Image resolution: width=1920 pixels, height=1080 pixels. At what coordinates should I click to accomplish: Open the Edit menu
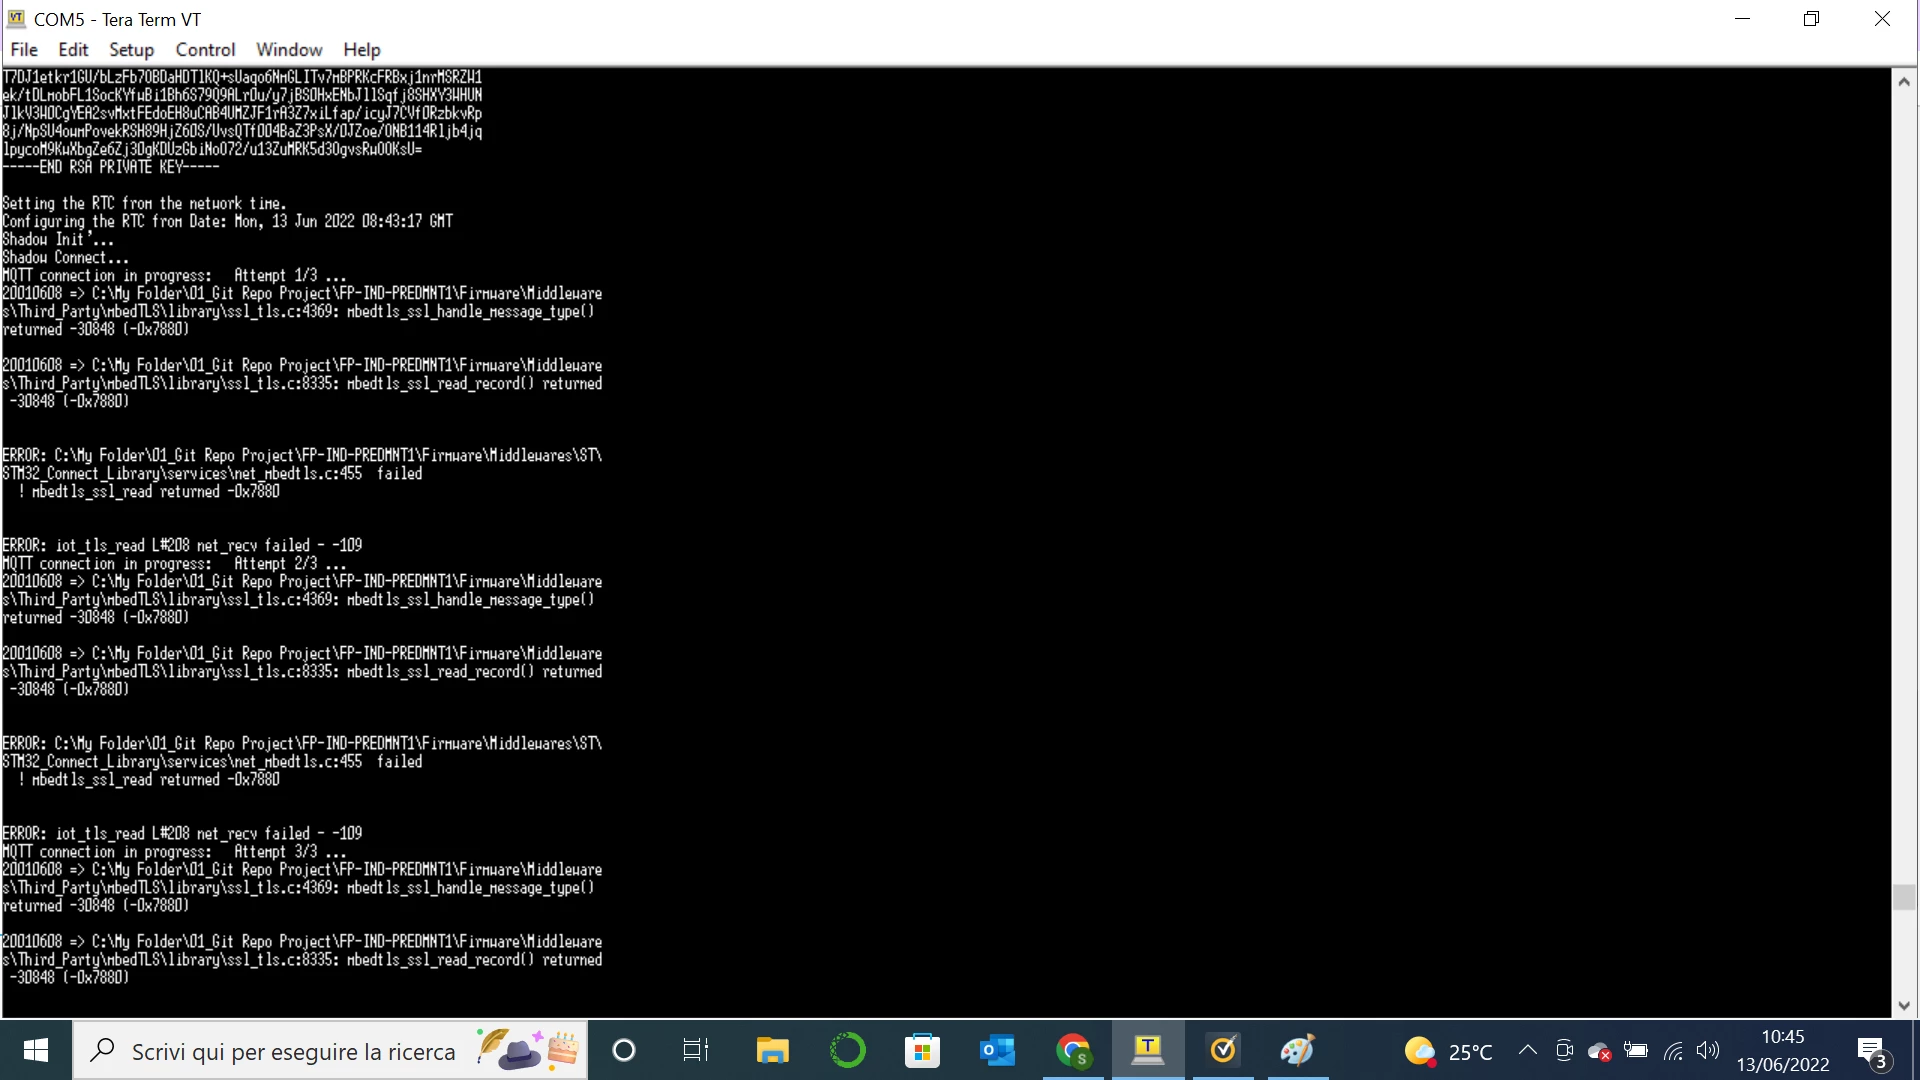tap(73, 50)
